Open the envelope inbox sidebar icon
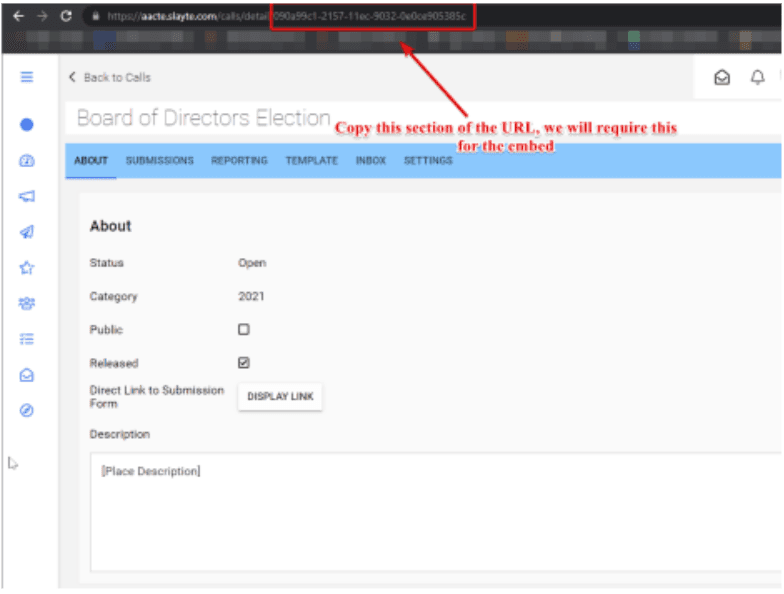The width and height of the screenshot is (784, 594). click(x=26, y=375)
